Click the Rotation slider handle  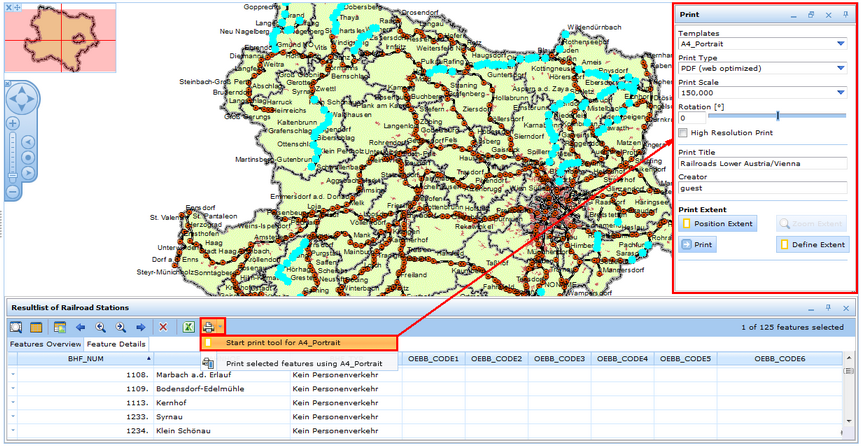[x=778, y=117]
